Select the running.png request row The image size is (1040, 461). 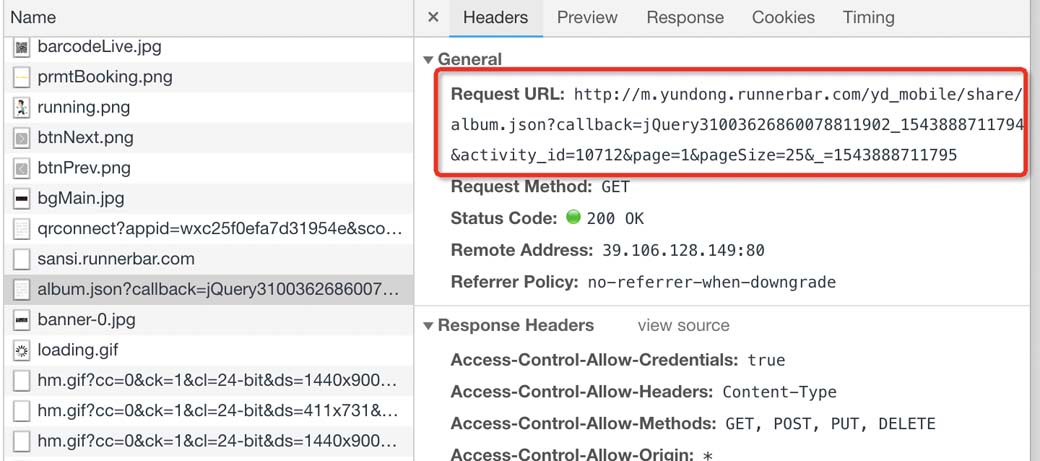click(x=208, y=107)
